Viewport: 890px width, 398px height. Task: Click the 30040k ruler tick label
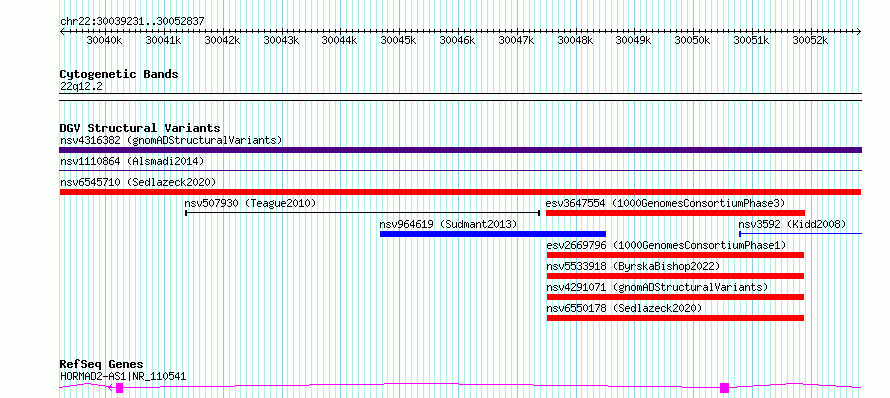point(104,41)
